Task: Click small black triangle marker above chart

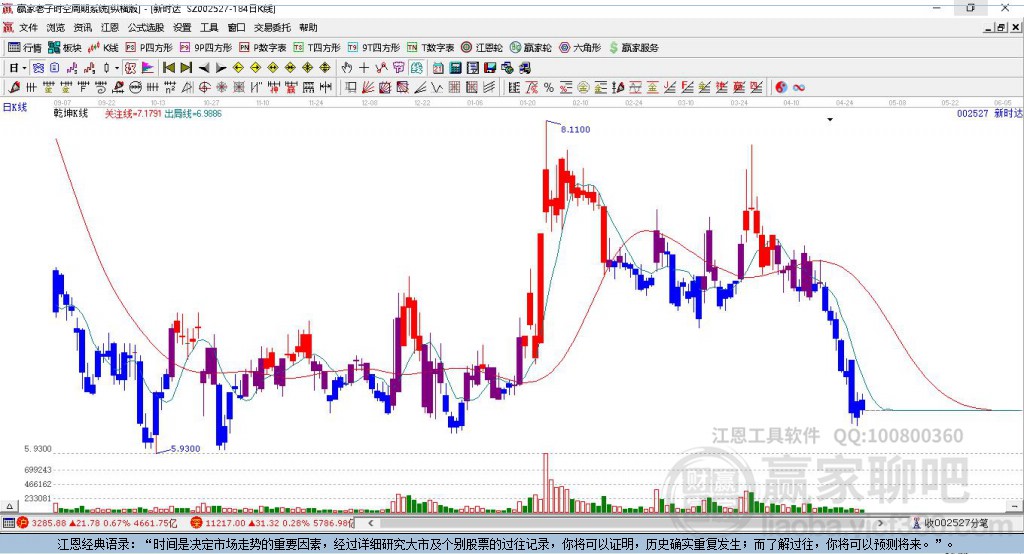Action: pos(830,120)
